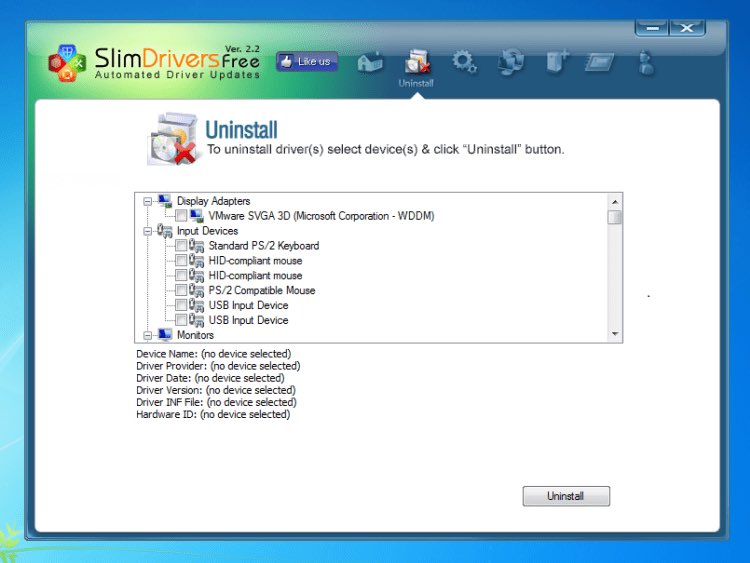Select Standard PS/2 Keyboard text
The width and height of the screenshot is (750, 563).
click(264, 246)
